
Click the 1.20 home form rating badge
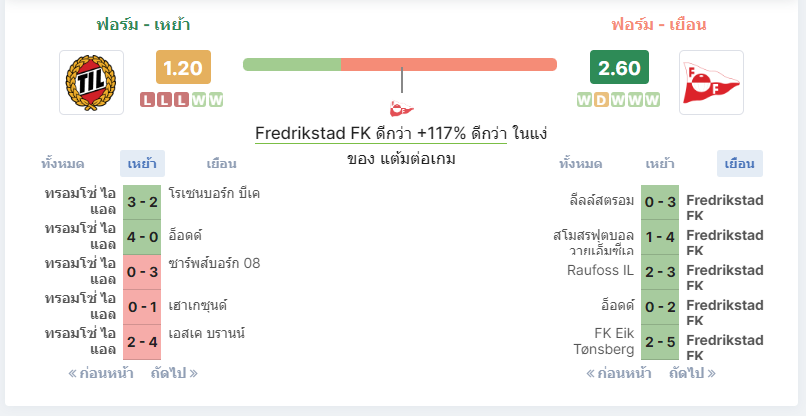point(184,67)
